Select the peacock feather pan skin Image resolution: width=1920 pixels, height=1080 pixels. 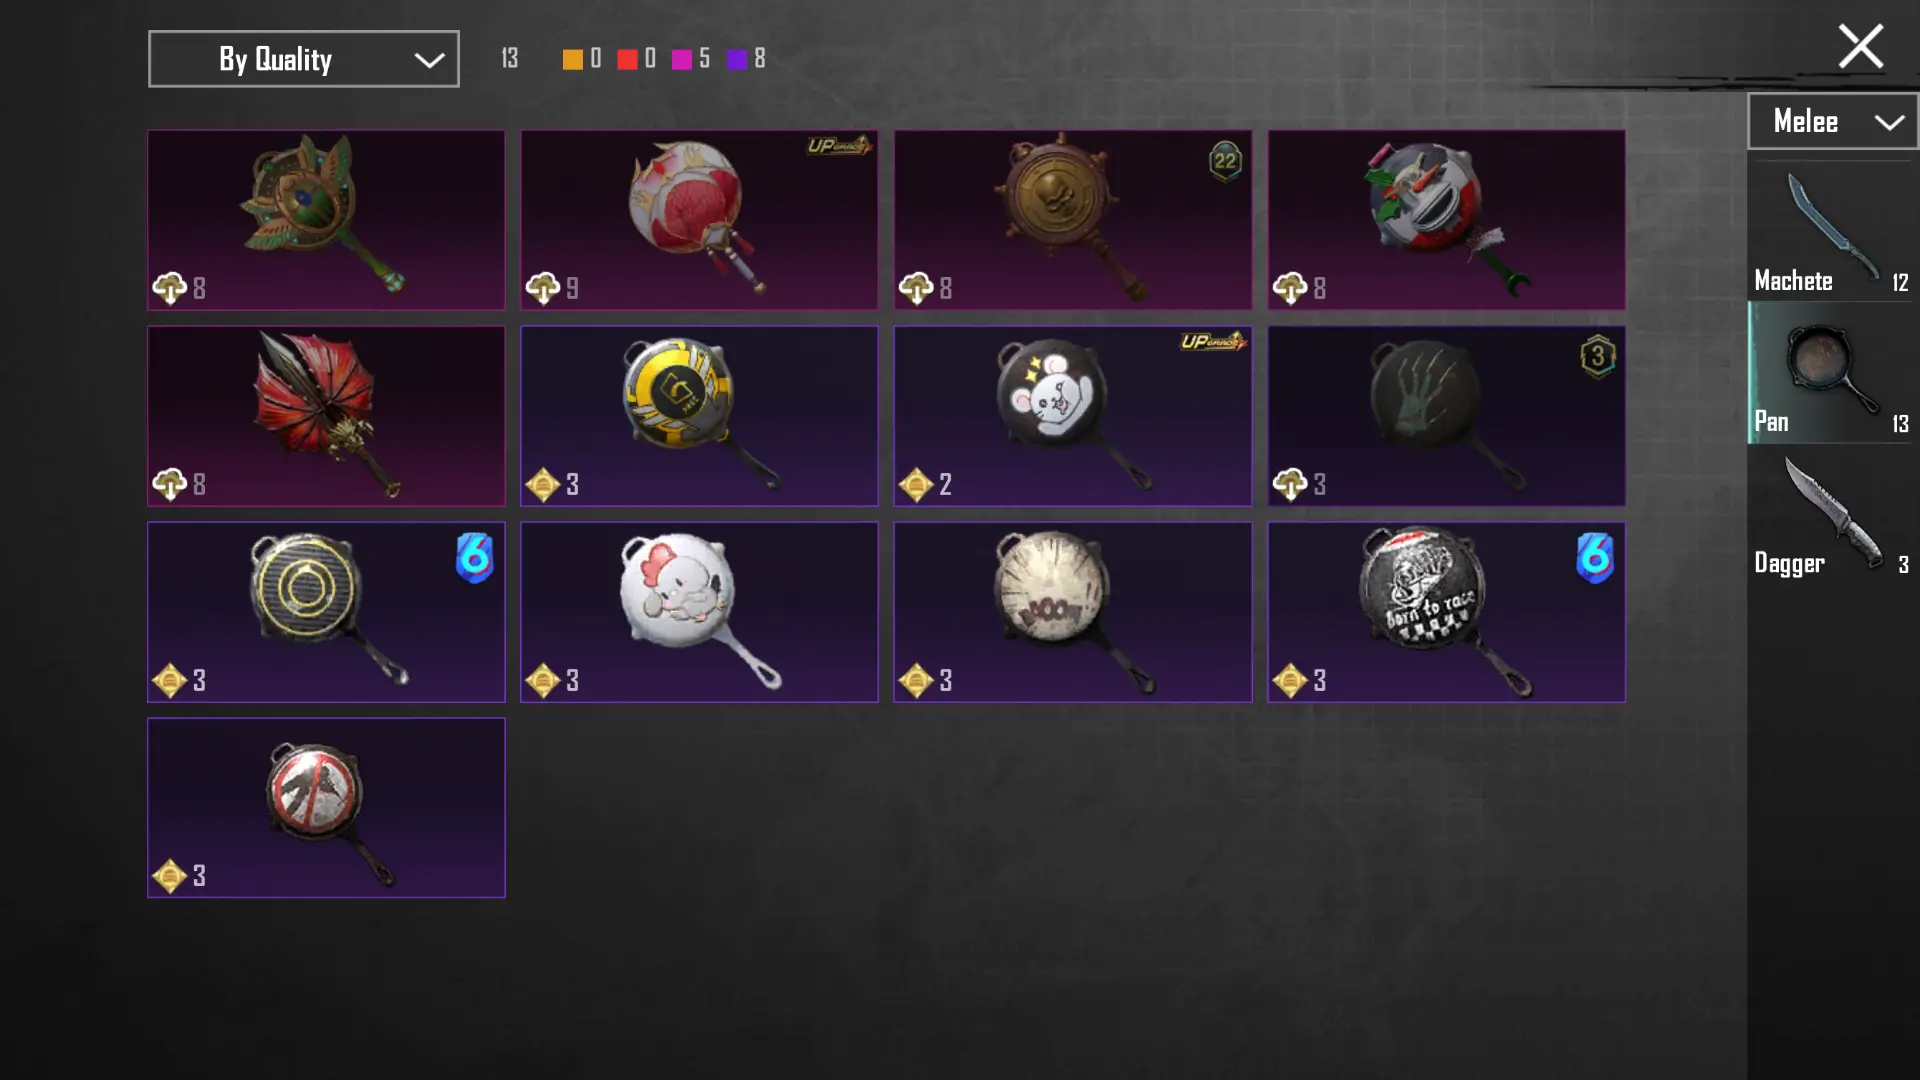326,219
